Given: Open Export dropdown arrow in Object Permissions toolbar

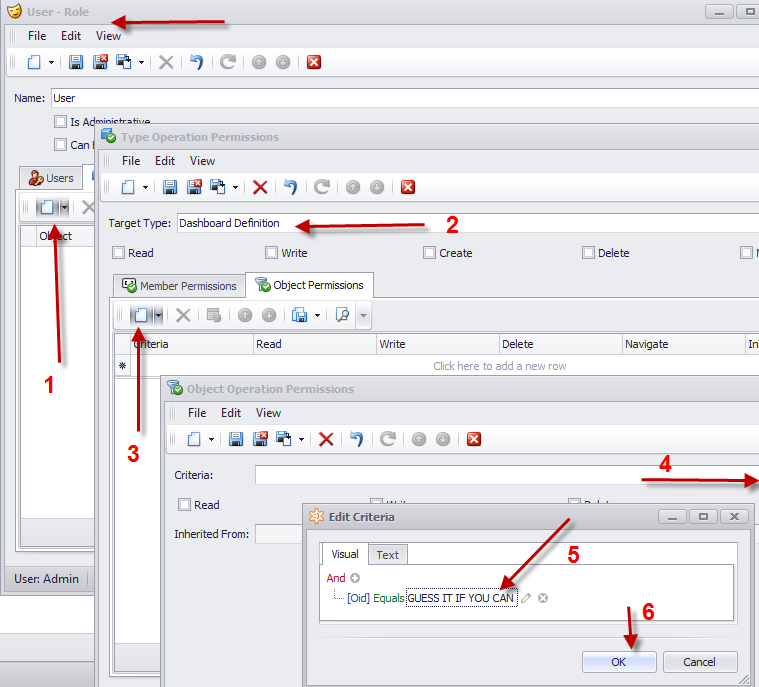Looking at the screenshot, I should (318, 316).
